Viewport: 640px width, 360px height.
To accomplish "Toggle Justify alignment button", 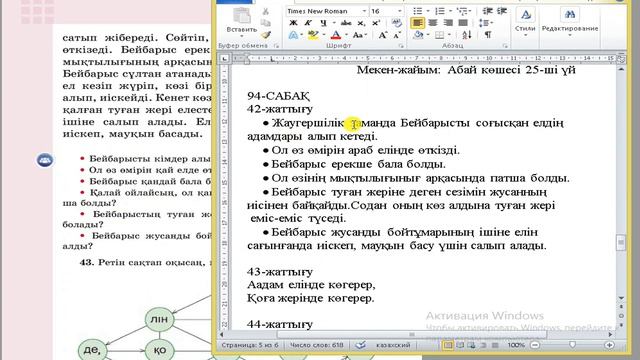I will coord(463,23).
